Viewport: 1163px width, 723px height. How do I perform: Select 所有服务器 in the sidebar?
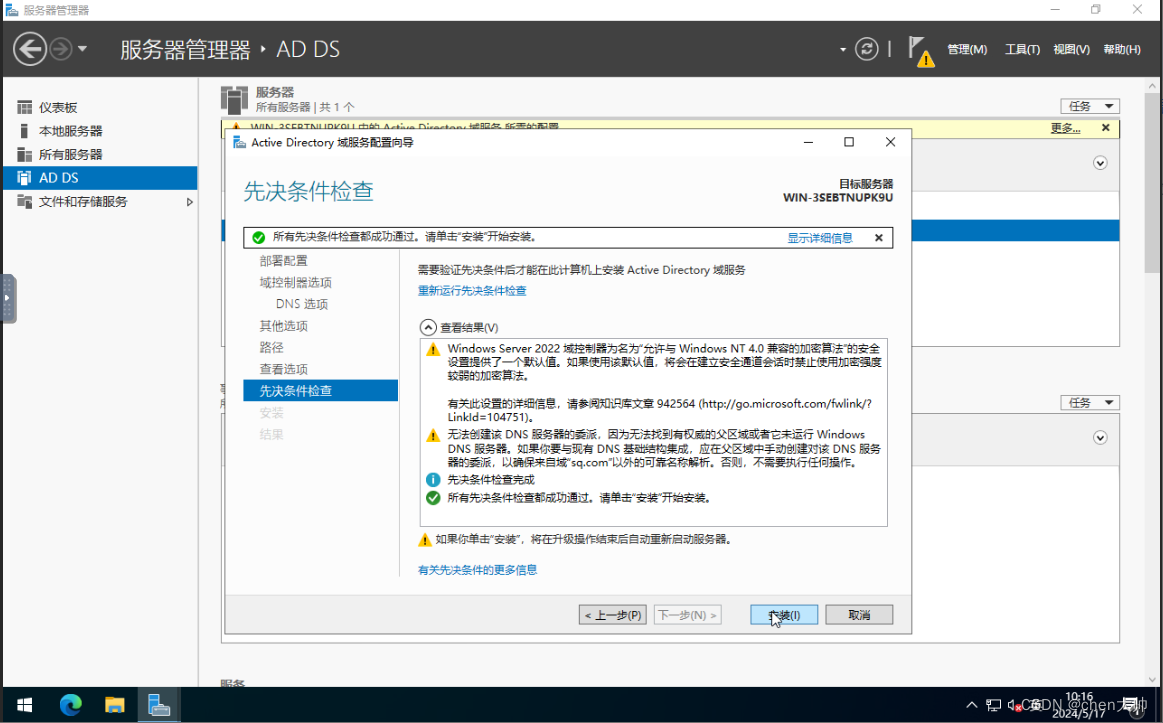[x=100, y=155]
